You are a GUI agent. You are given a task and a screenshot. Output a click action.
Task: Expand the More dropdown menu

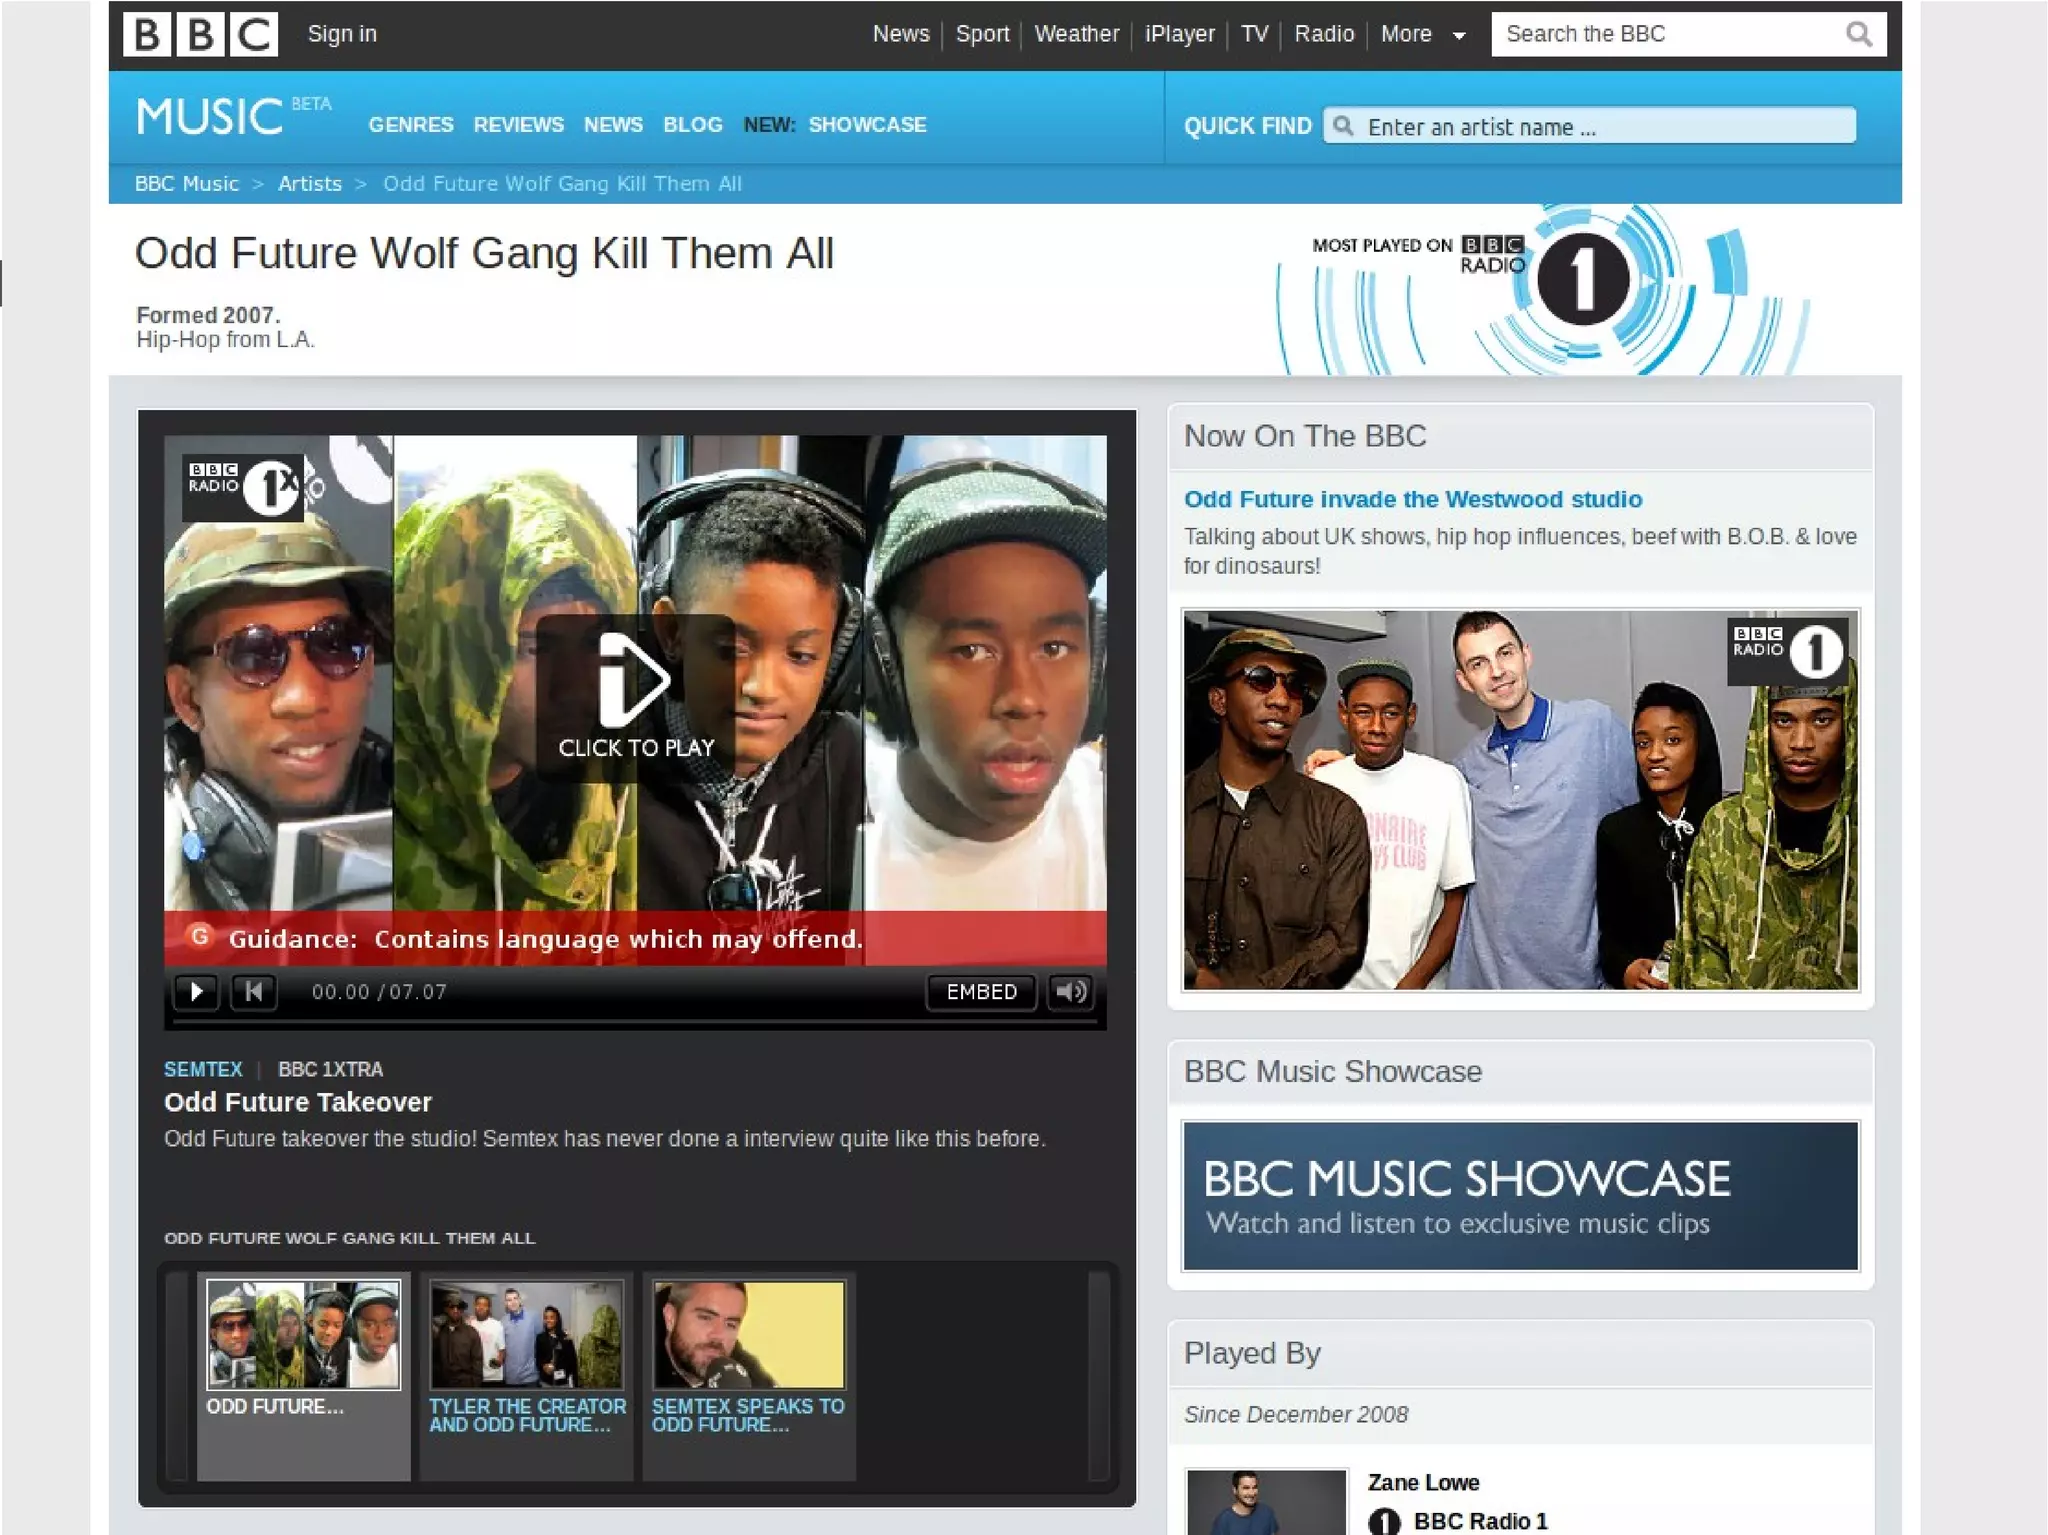(x=1406, y=34)
